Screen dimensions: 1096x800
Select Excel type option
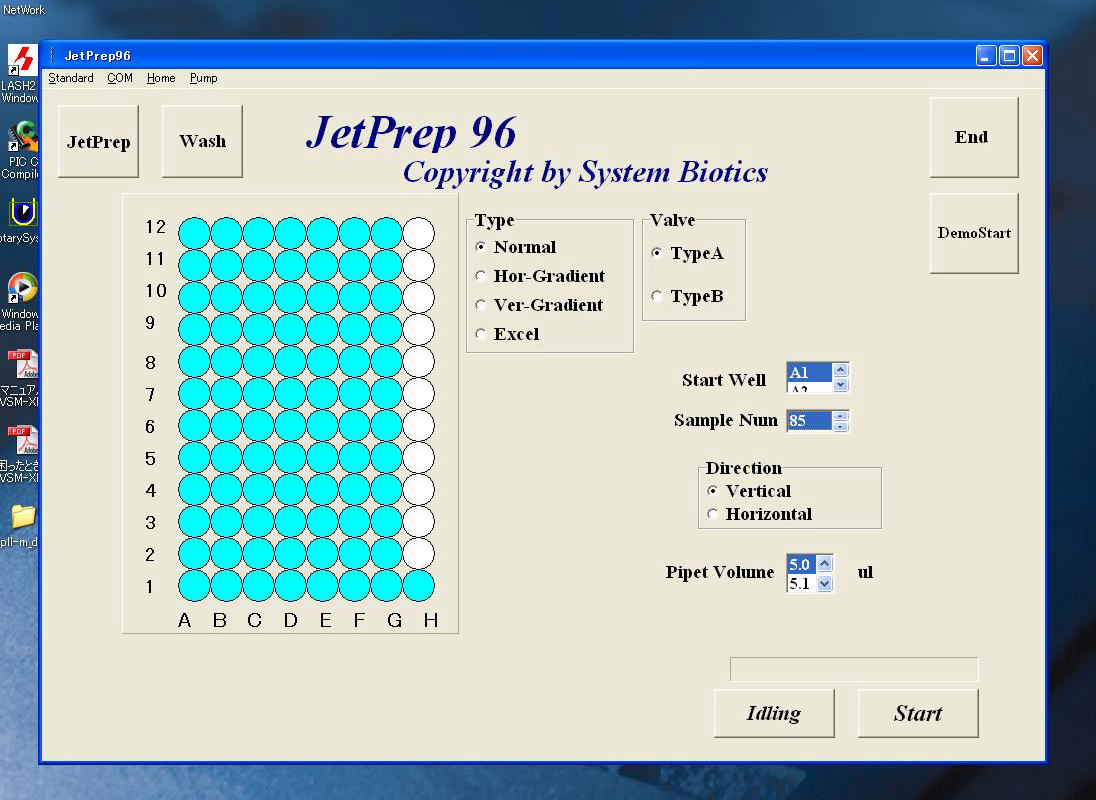480,334
